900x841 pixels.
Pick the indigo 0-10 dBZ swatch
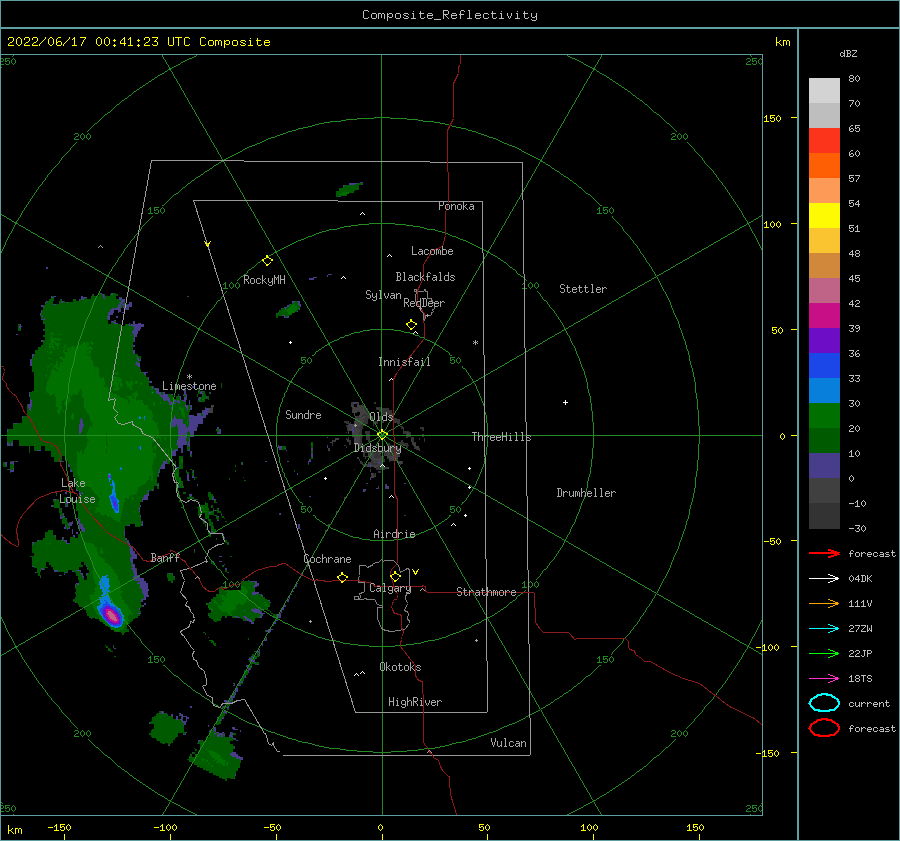tap(824, 466)
